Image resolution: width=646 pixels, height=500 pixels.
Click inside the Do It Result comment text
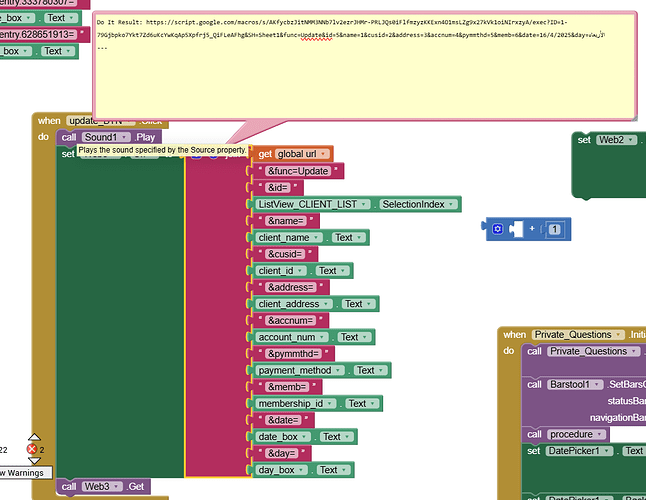point(351,35)
